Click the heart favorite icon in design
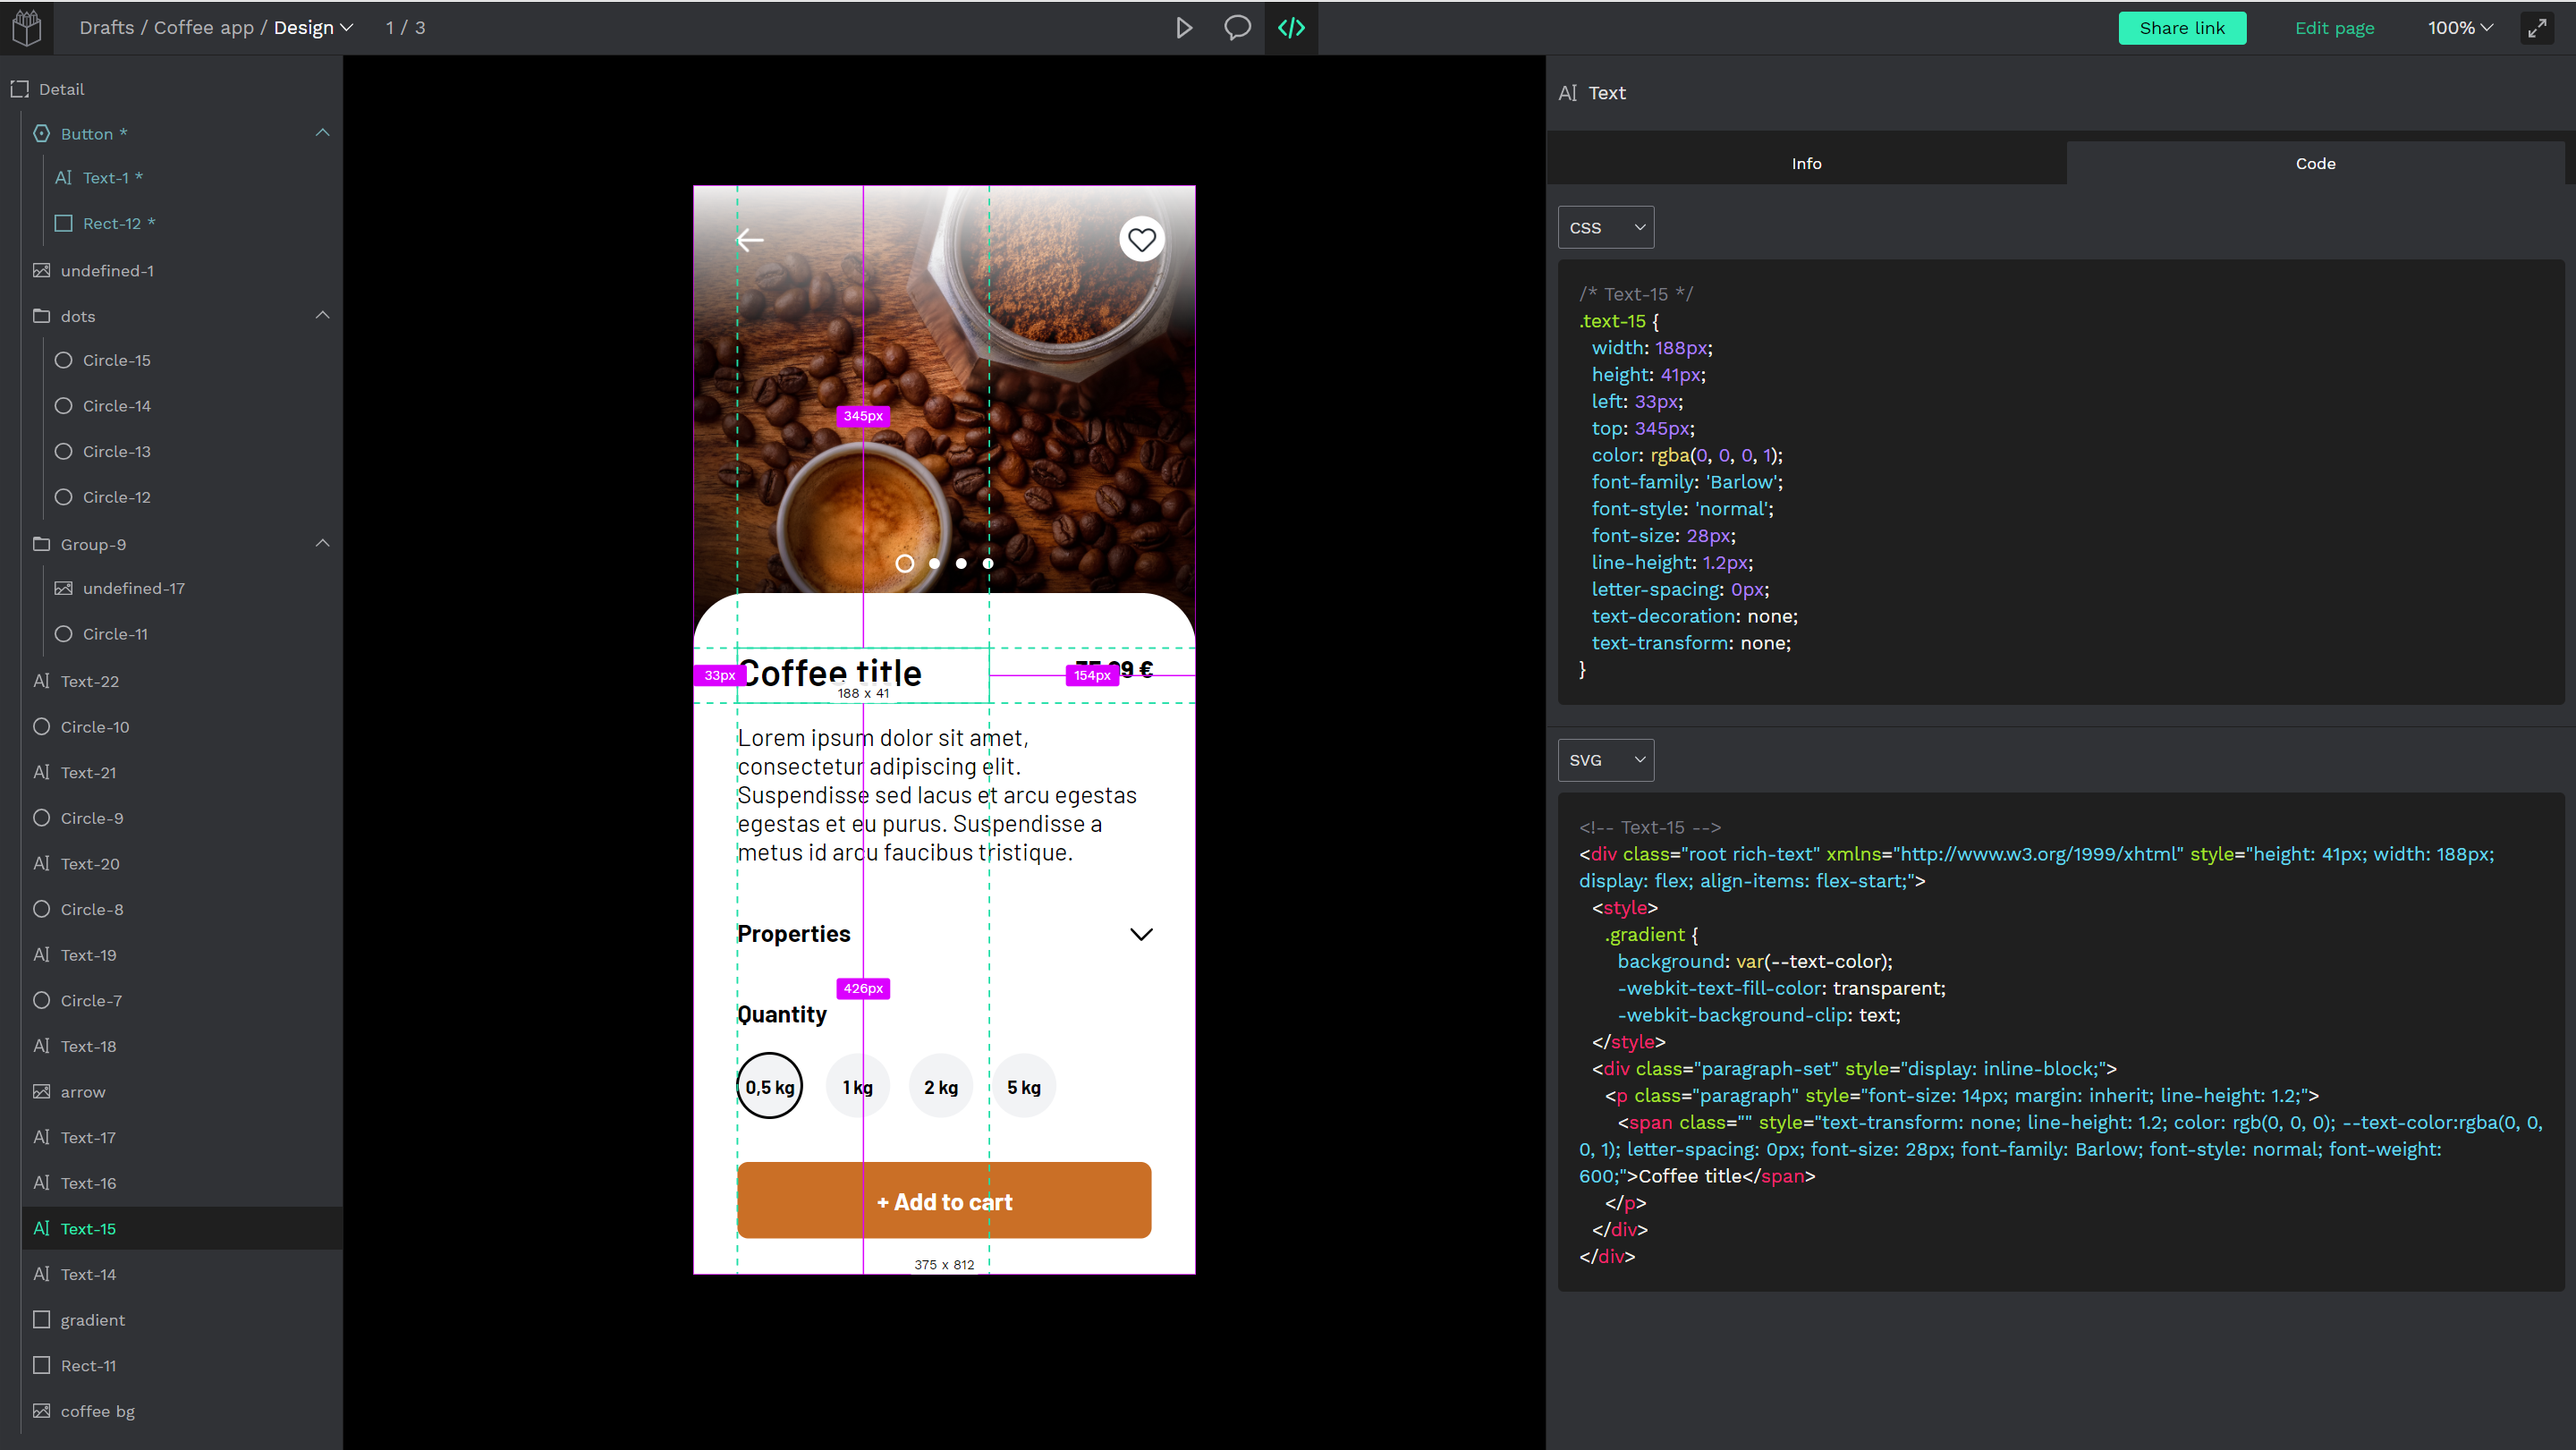 (x=1141, y=240)
